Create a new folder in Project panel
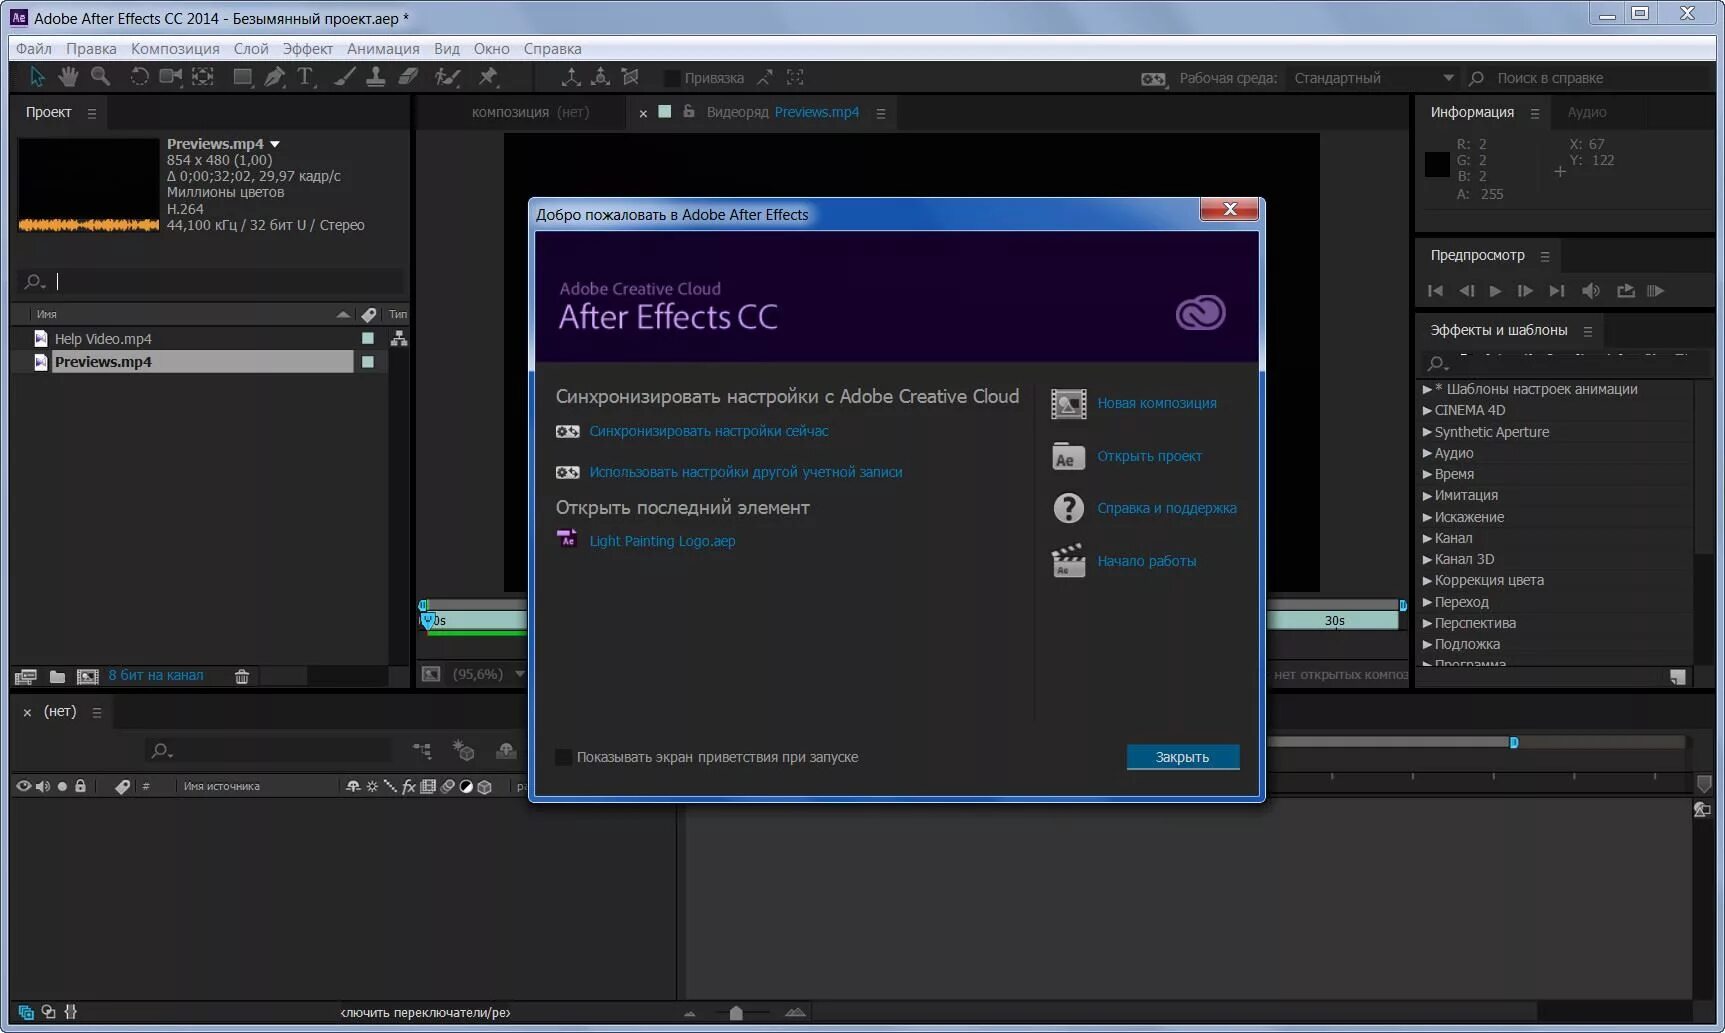The image size is (1725, 1033). click(x=57, y=677)
